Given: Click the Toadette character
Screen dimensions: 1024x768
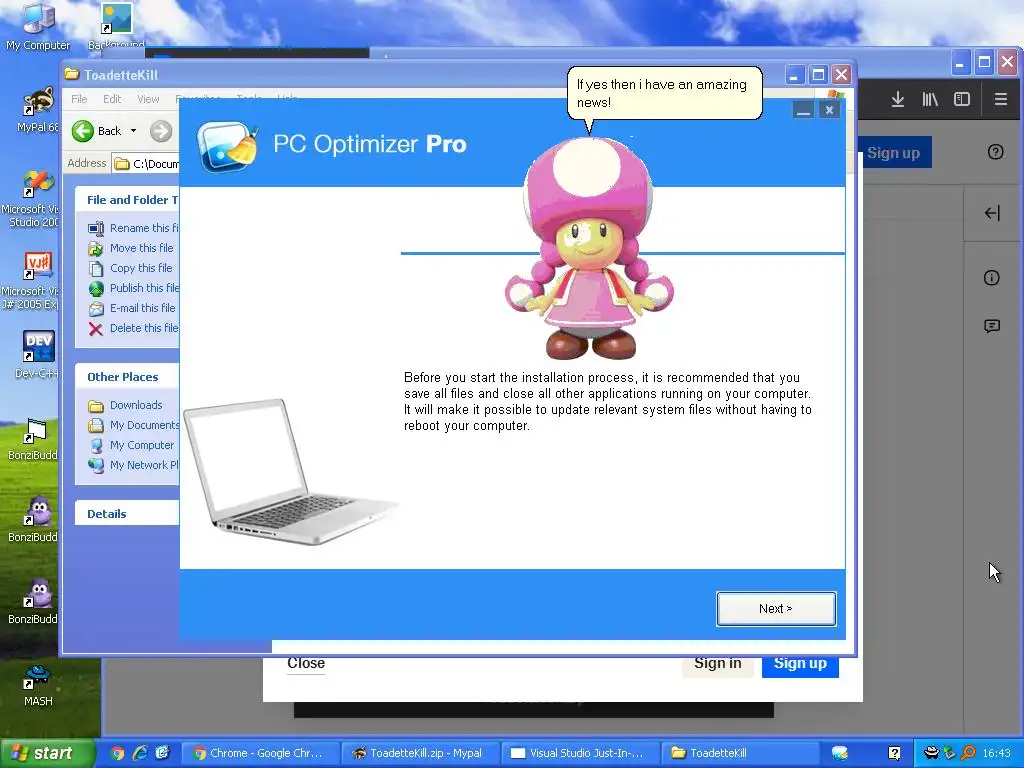Looking at the screenshot, I should pos(589,248).
